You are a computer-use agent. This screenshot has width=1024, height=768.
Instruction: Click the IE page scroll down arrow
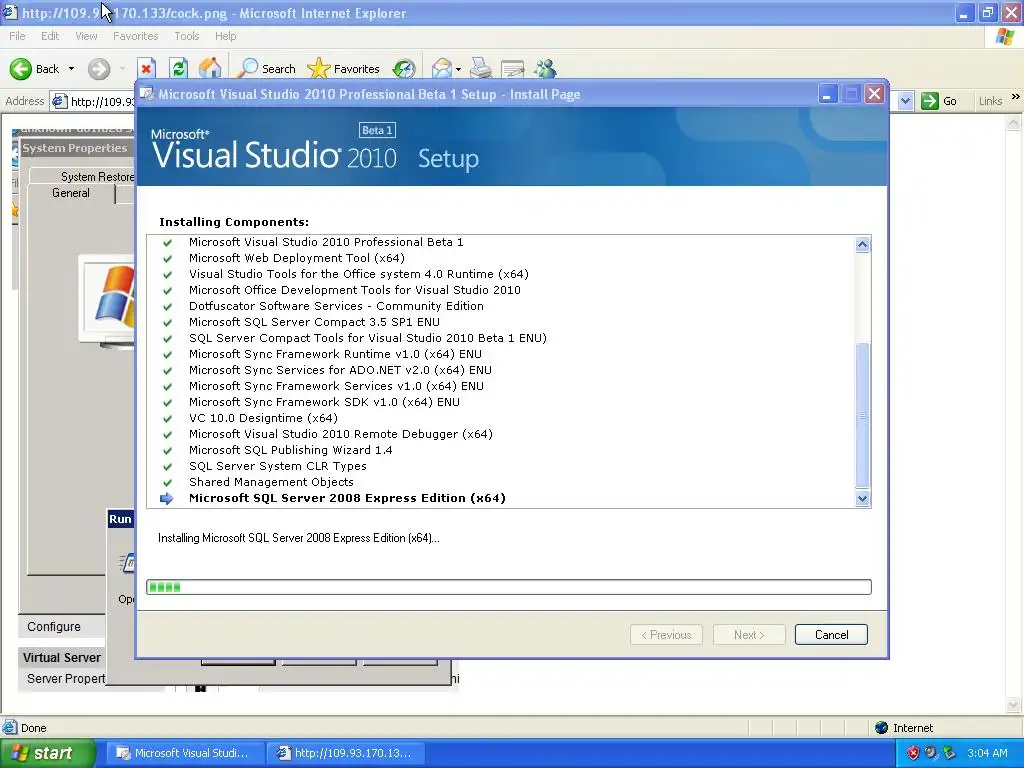[x=1013, y=705]
